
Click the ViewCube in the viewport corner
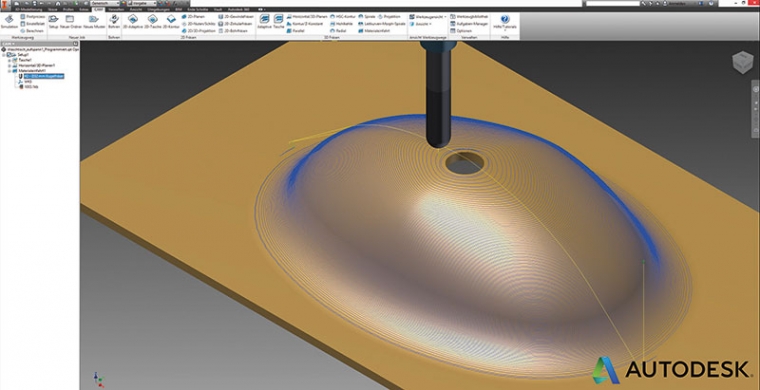[x=742, y=63]
